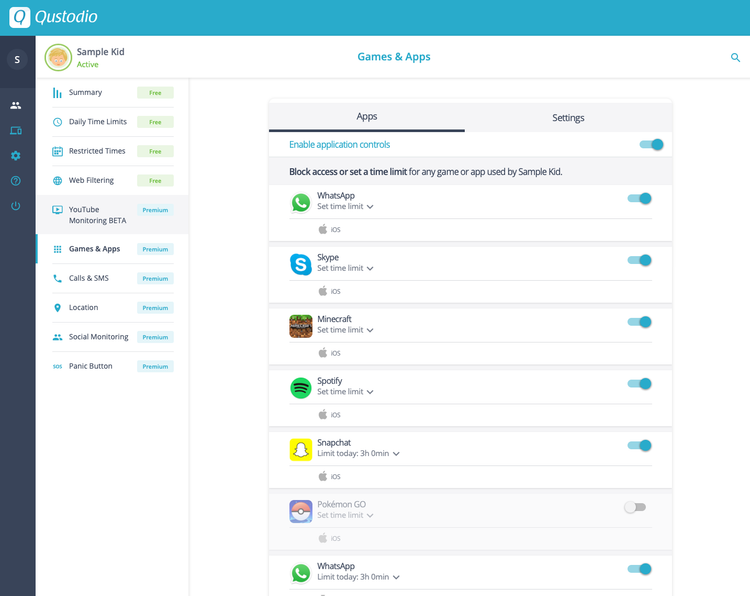Click the iOS label under Skype
The width and height of the screenshot is (750, 596).
[336, 291]
